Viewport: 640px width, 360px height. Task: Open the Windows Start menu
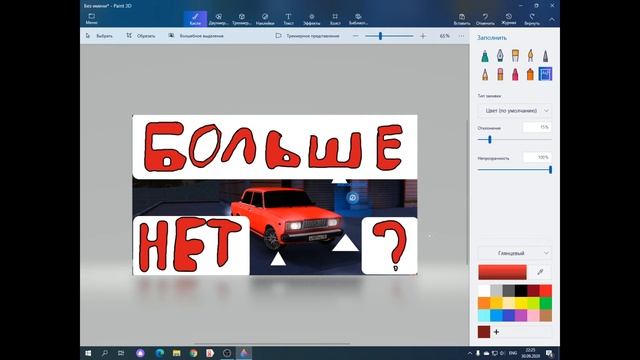click(x=88, y=353)
